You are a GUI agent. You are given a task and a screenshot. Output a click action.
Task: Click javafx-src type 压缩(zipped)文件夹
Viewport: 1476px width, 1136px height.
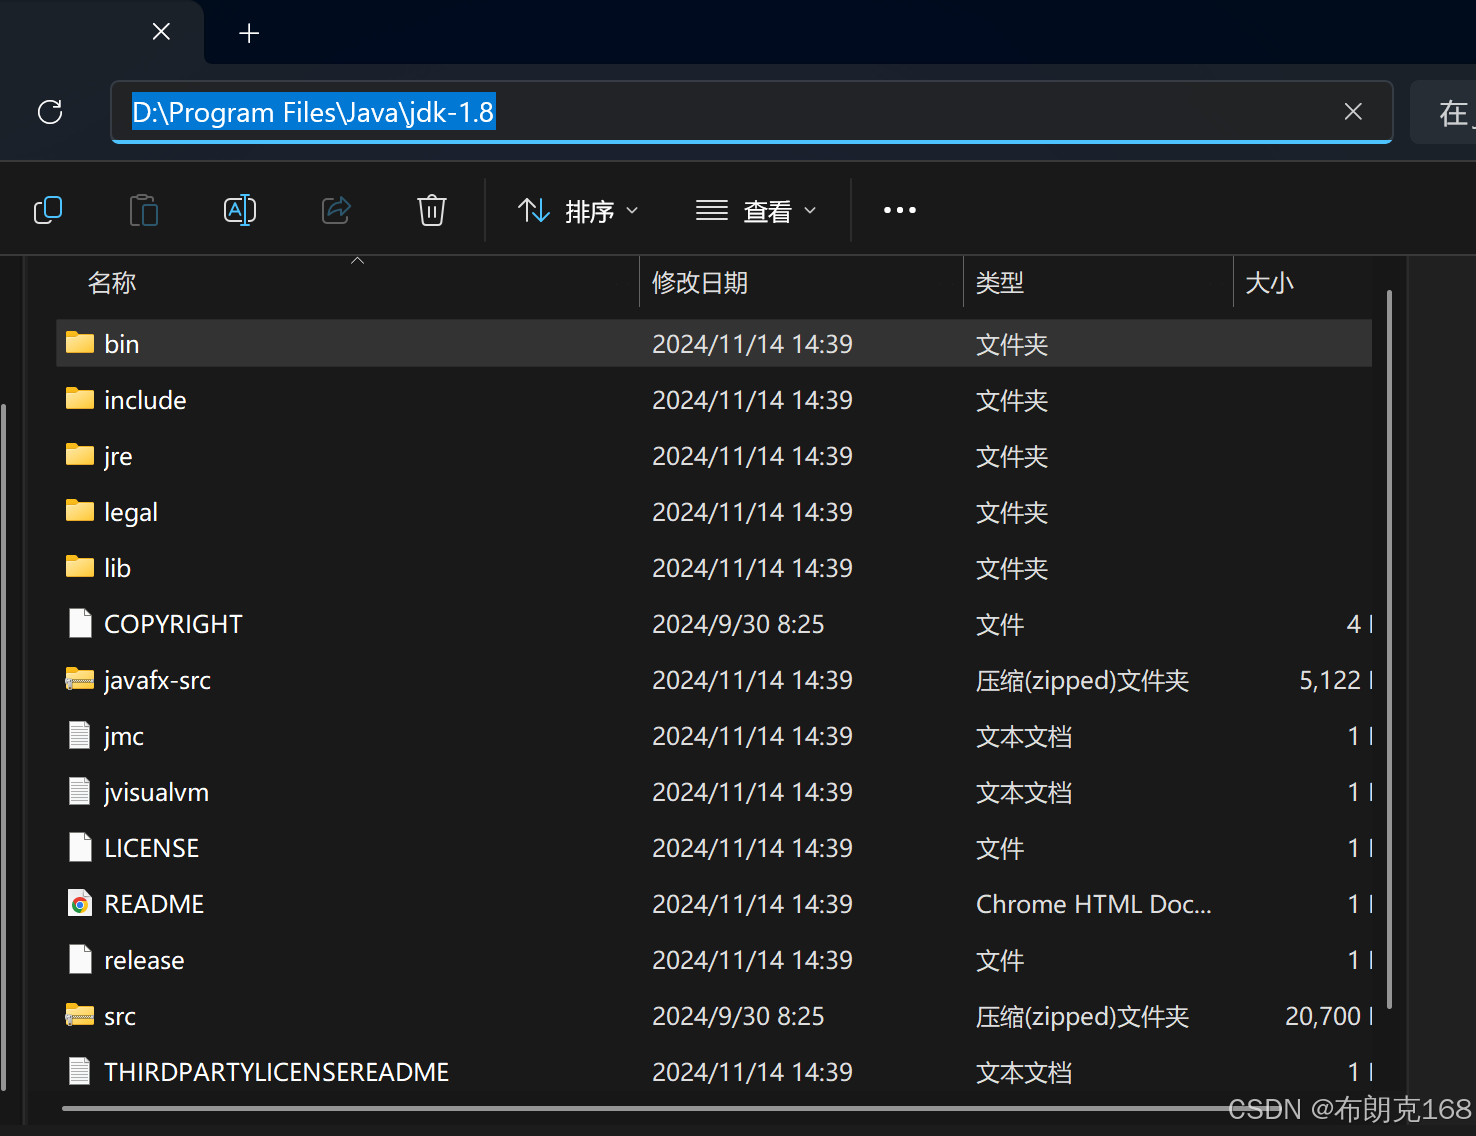click(x=1082, y=680)
